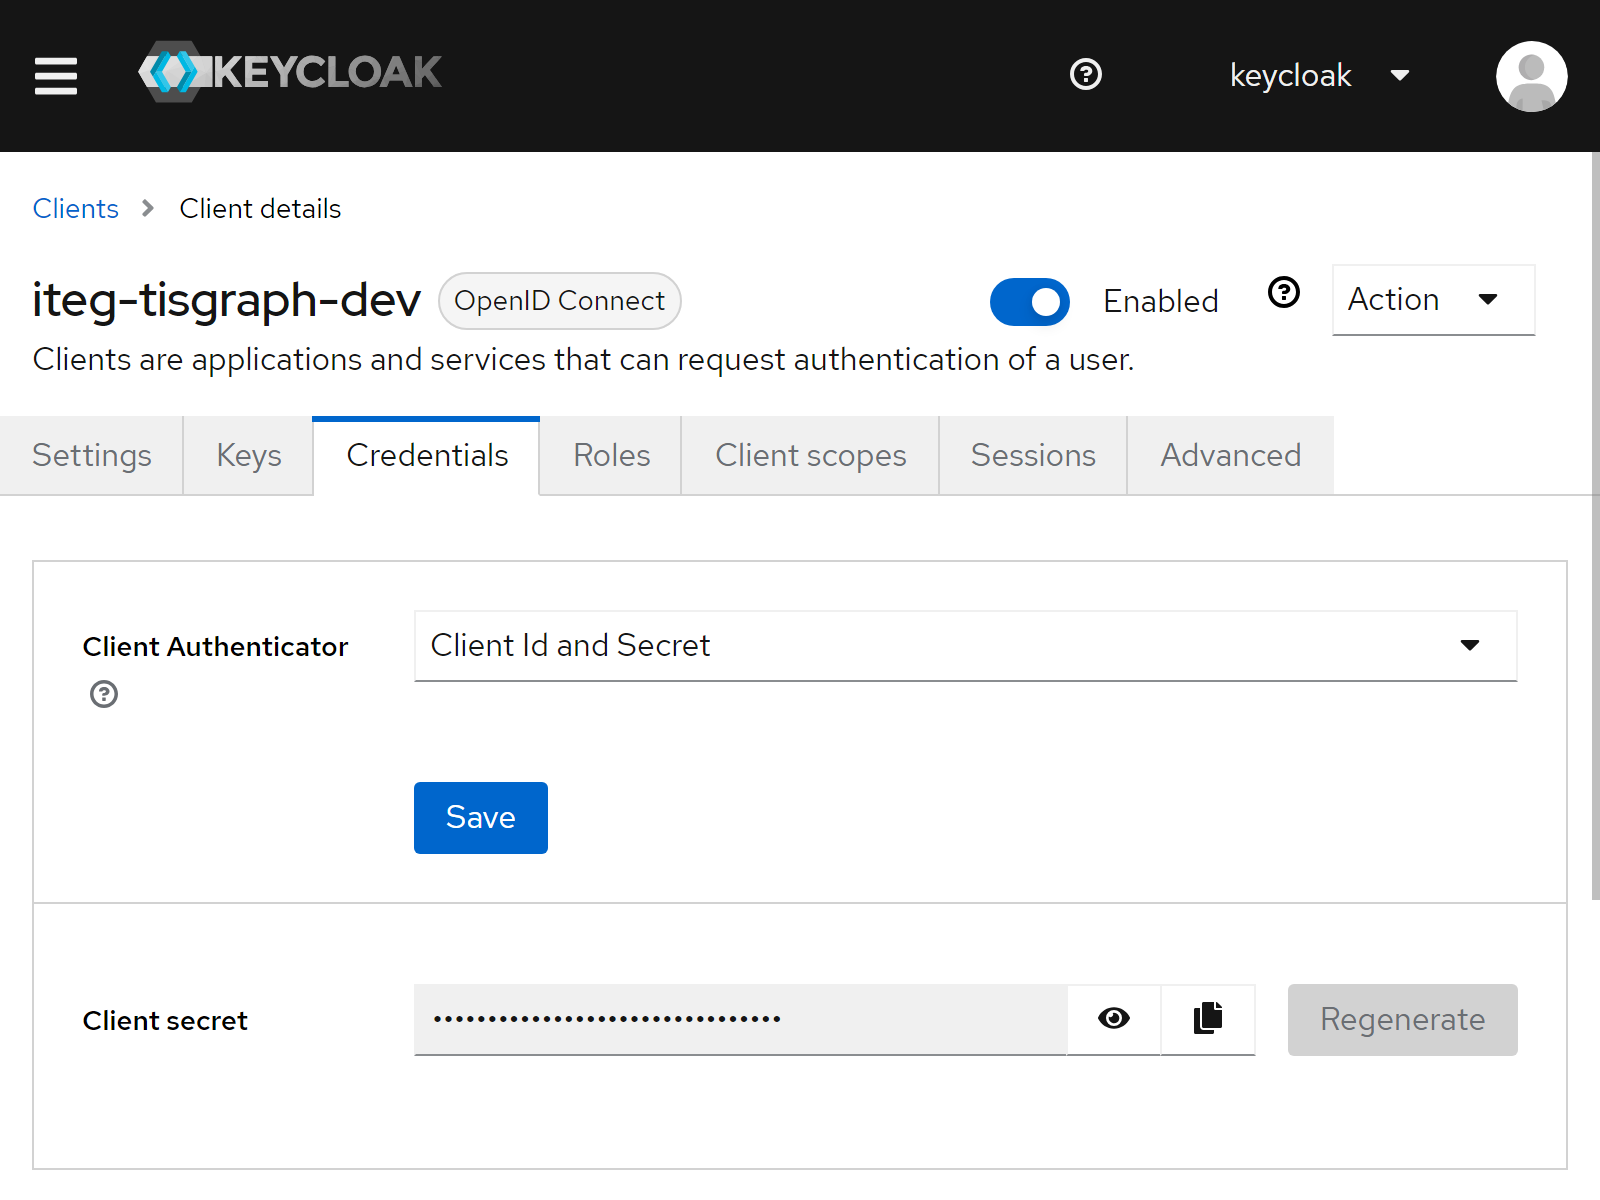Reveal the client secret with the eye icon

[x=1113, y=1019]
